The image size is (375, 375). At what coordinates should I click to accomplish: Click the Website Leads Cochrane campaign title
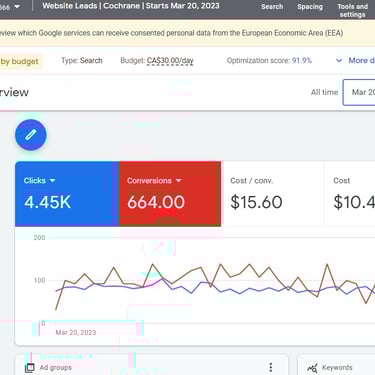131,6
